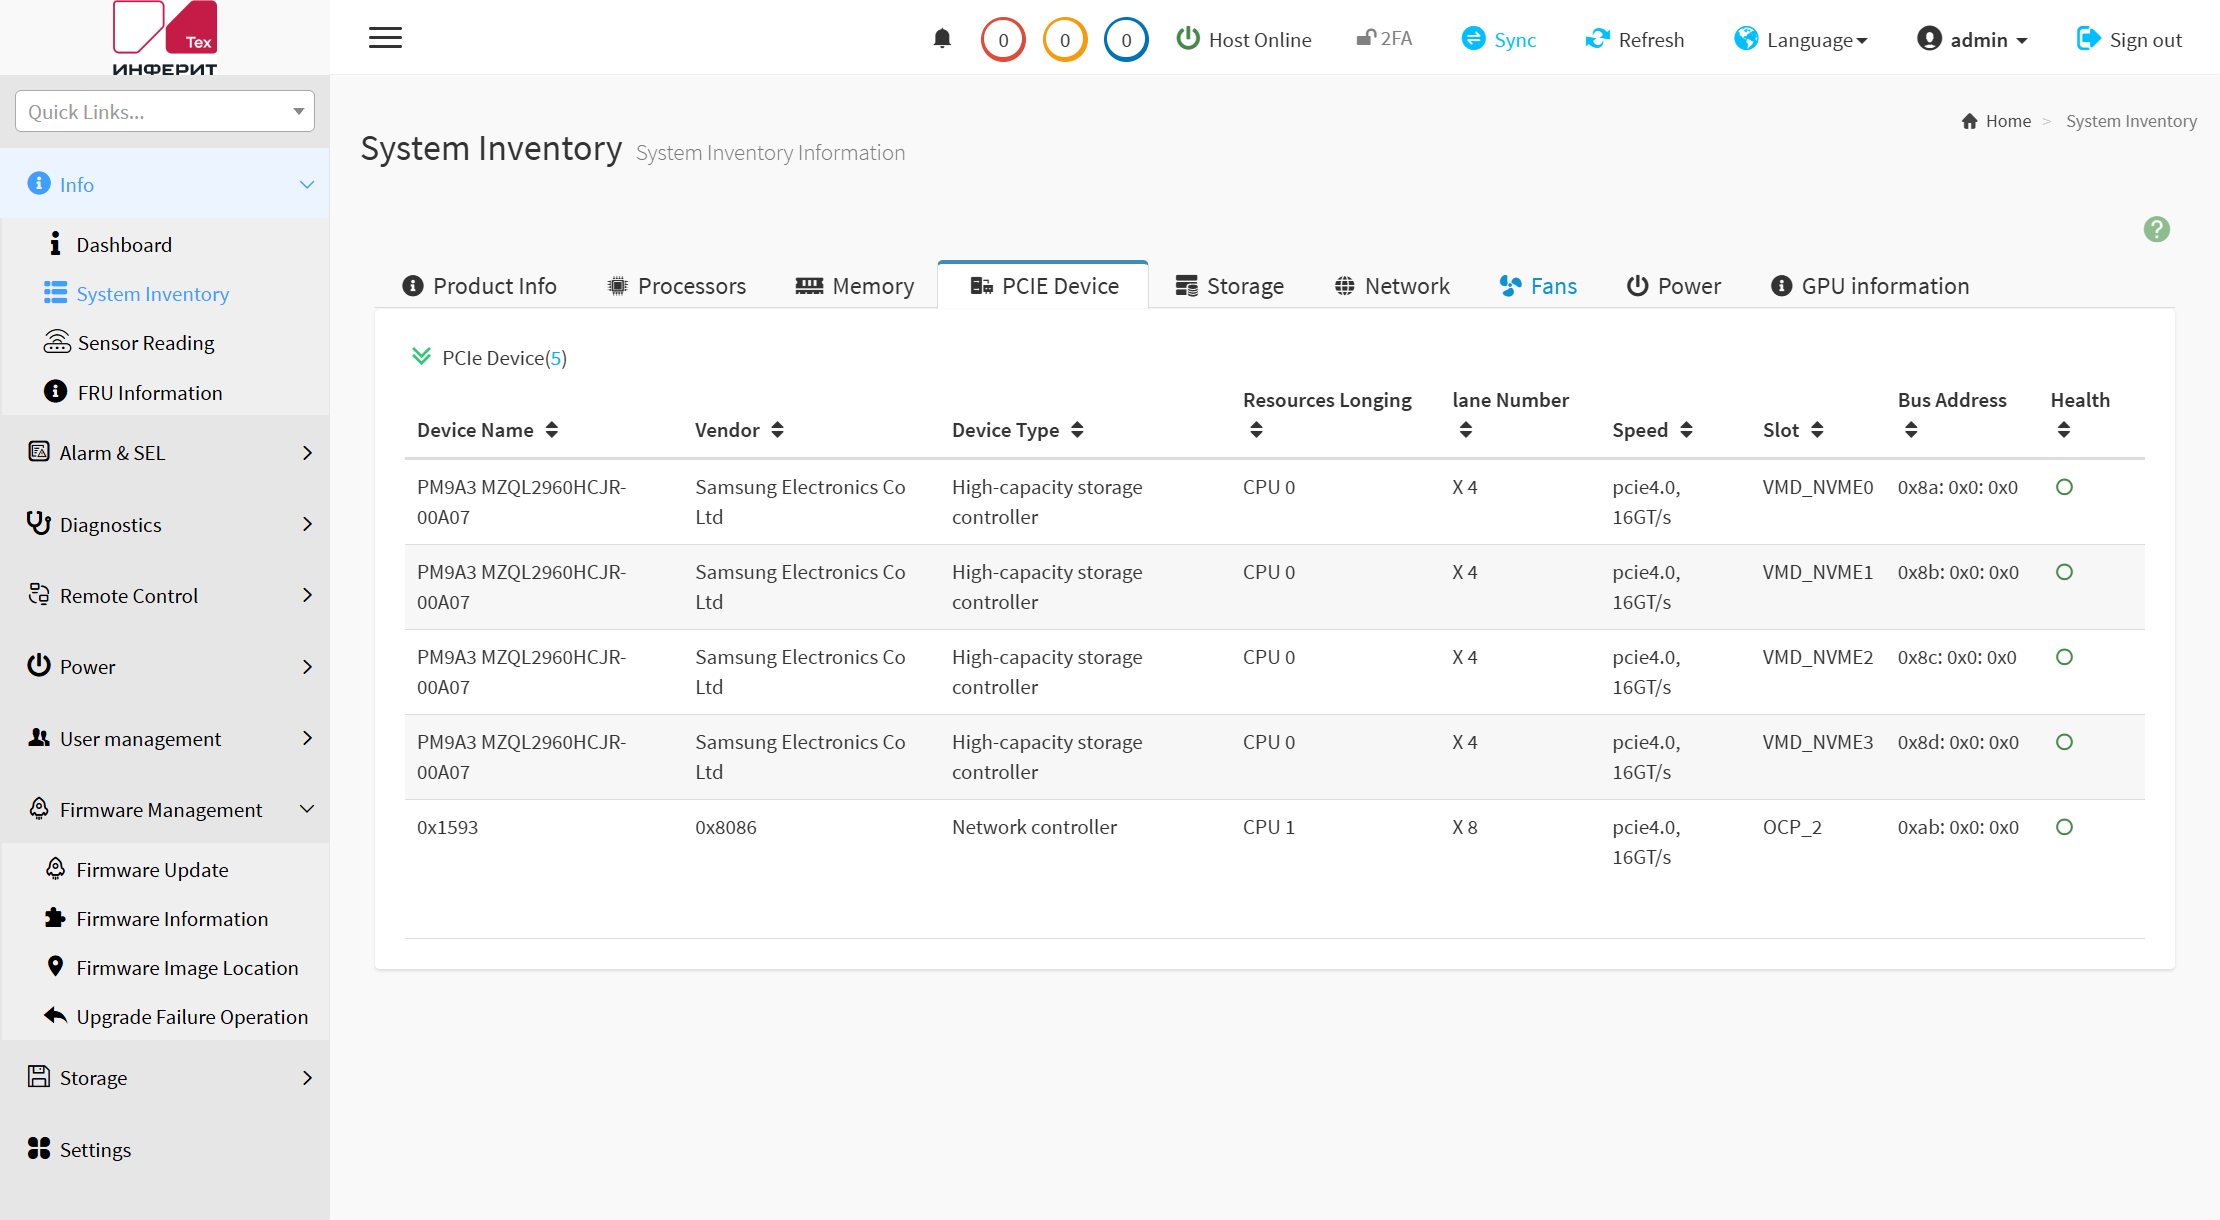Viewport: 2220px width, 1220px height.
Task: Click the red critical alerts counter
Action: point(1003,40)
